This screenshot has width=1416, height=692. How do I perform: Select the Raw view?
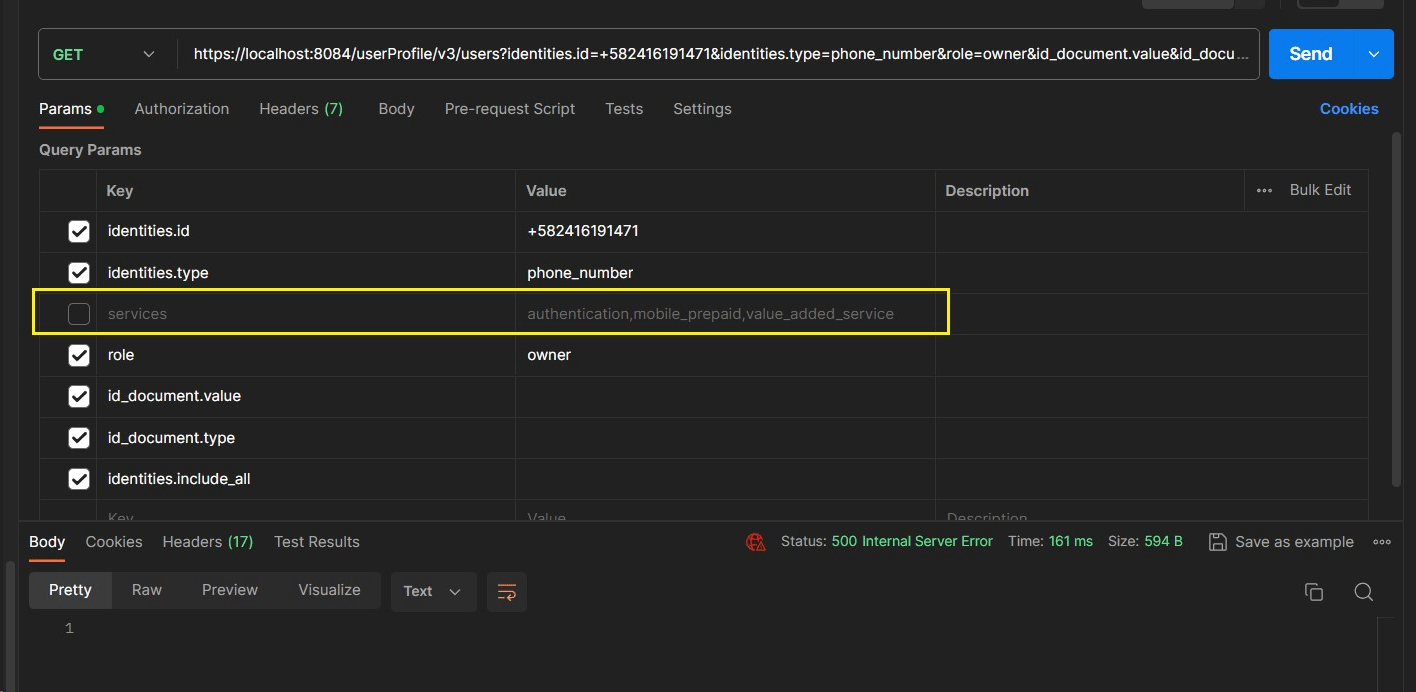click(147, 590)
